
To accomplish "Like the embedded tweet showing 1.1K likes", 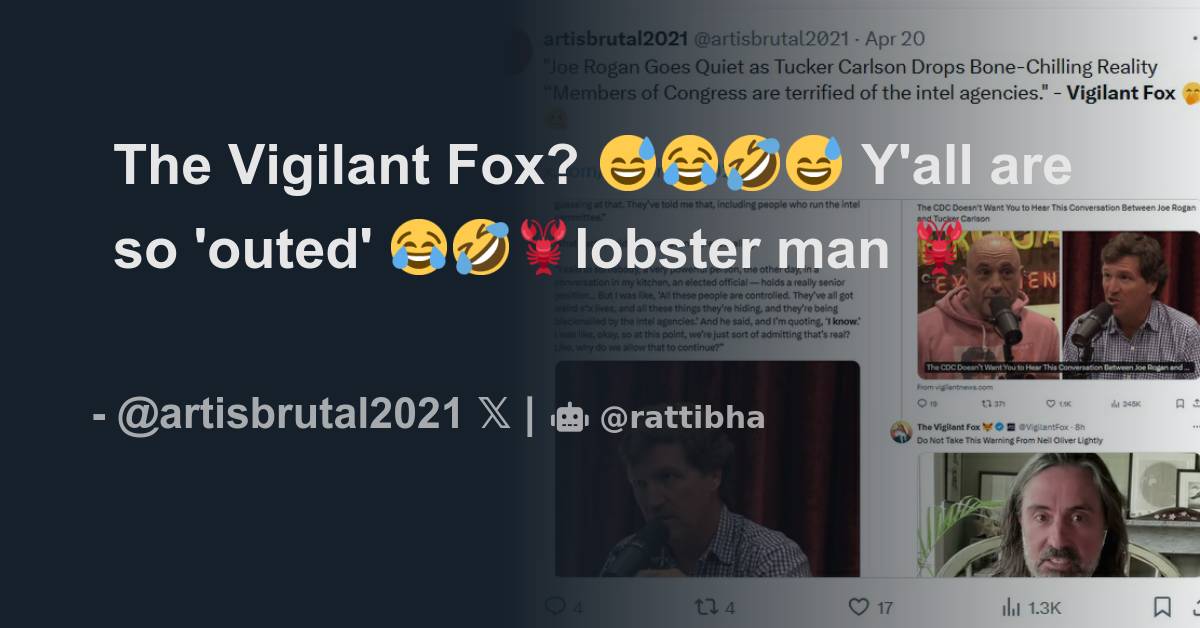I will coord(1049,402).
